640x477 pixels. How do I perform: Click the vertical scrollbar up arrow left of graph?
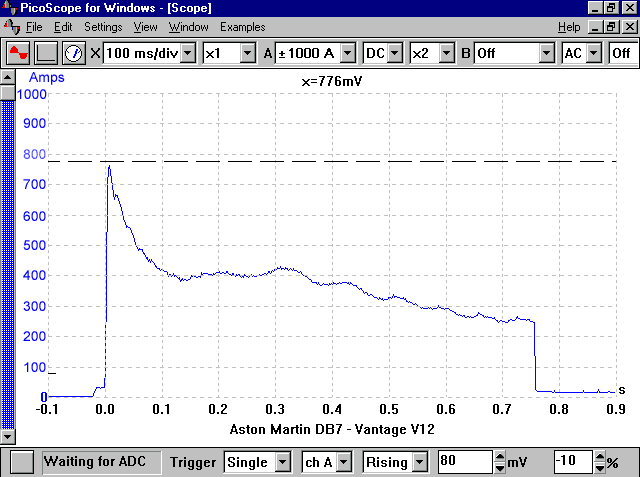pos(7,76)
